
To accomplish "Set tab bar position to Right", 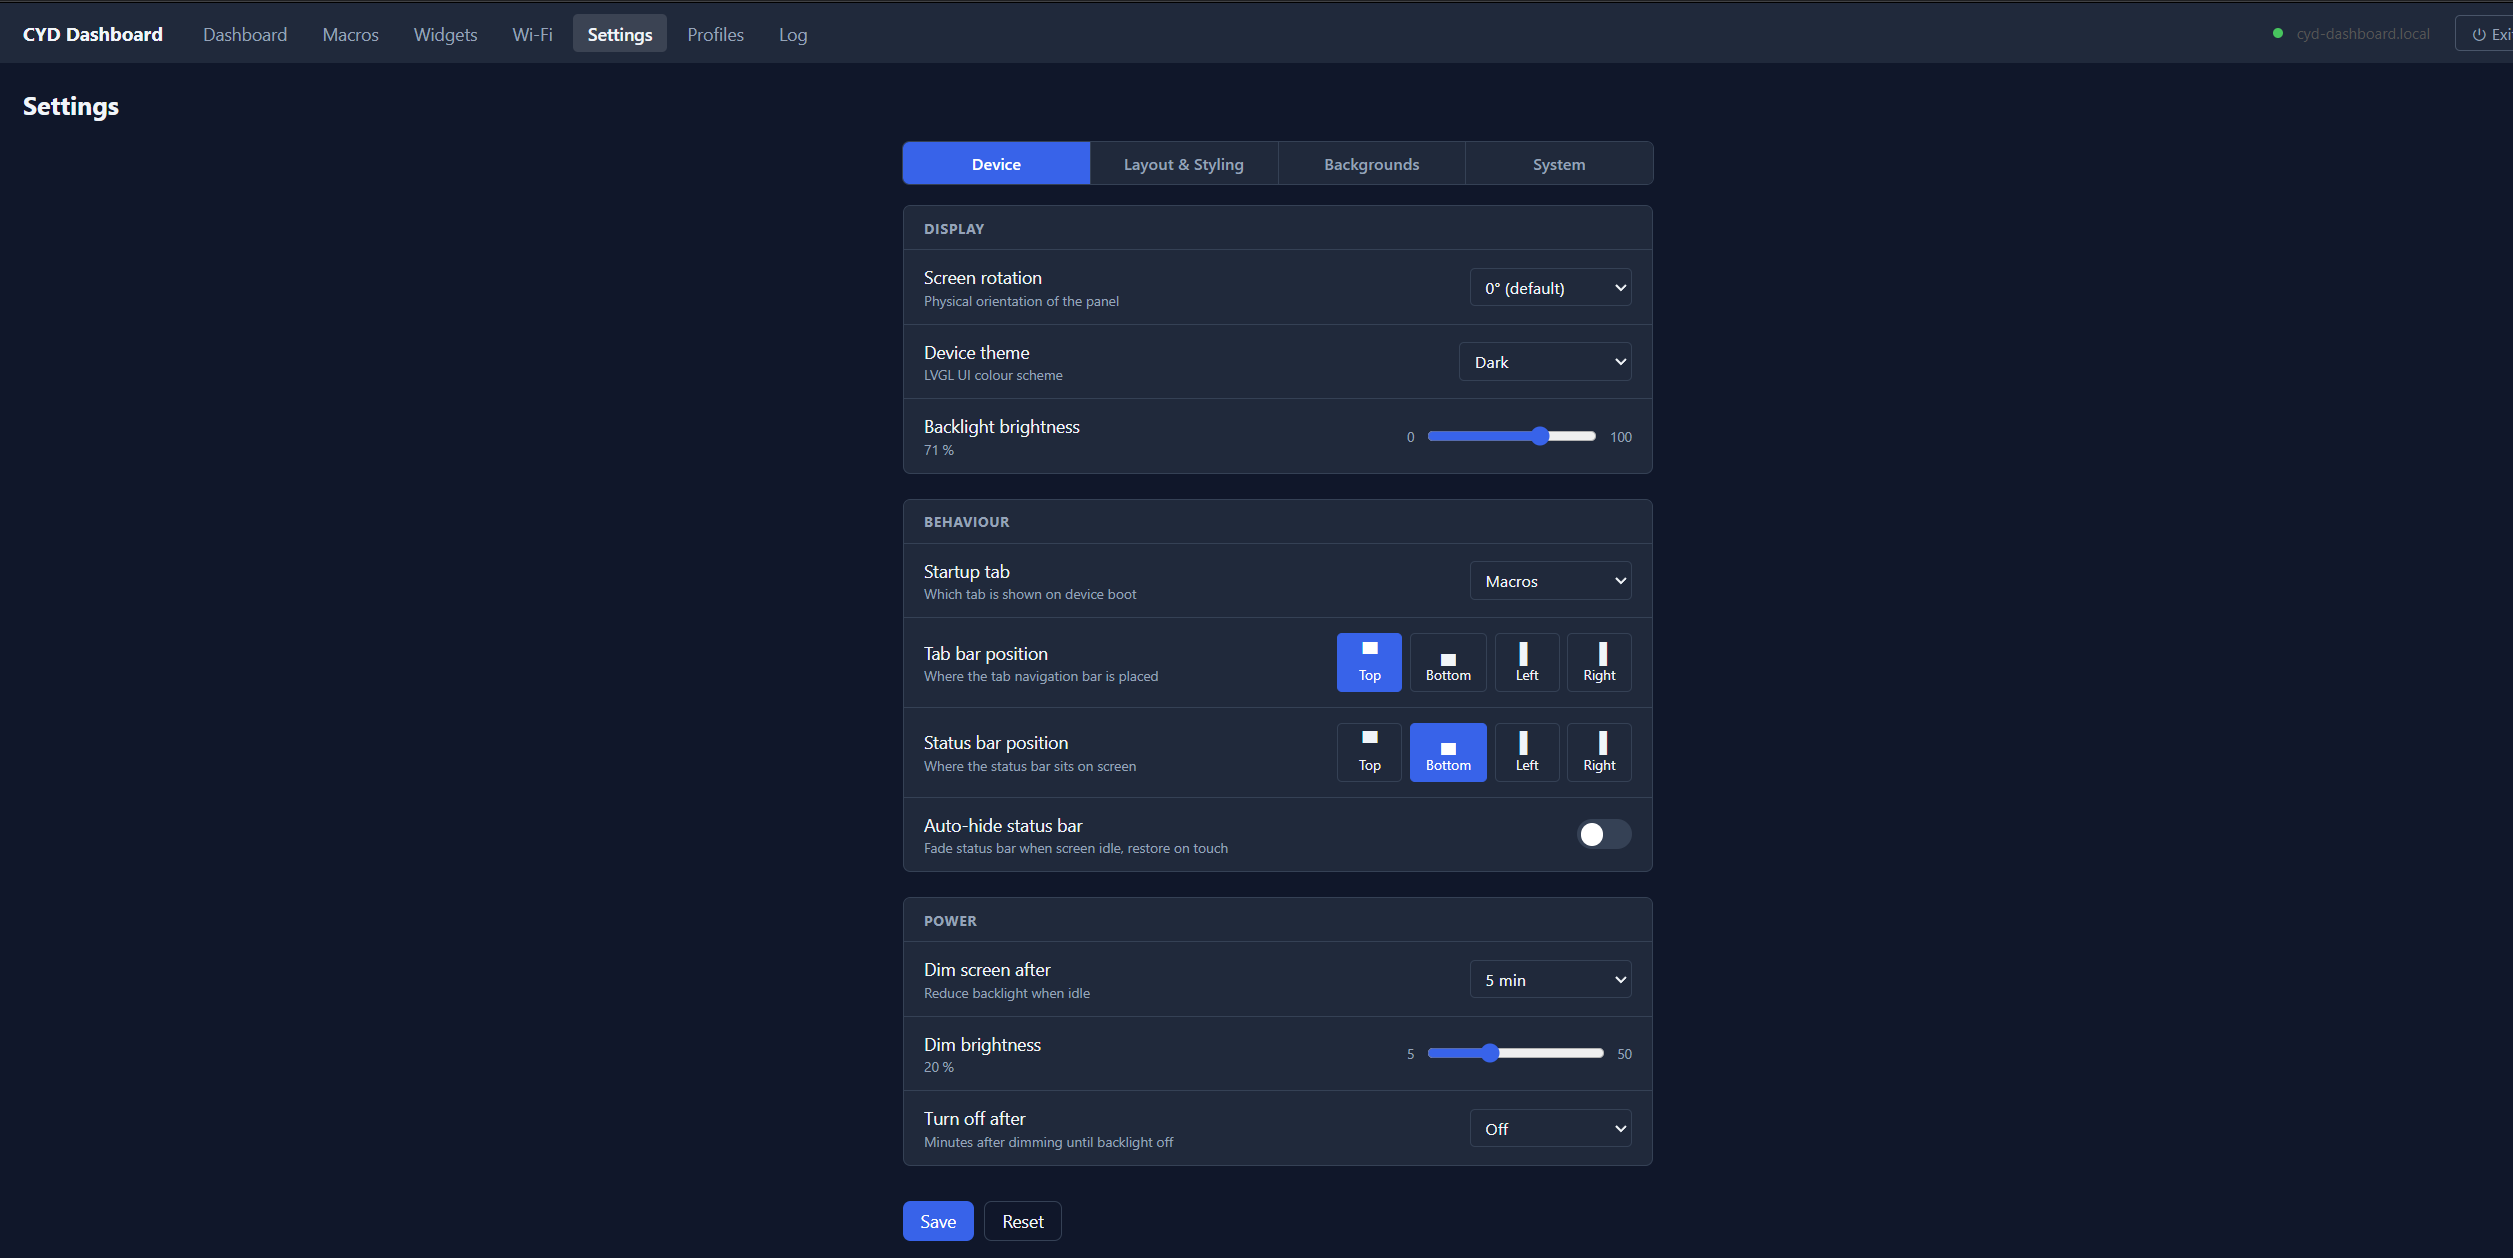I will tap(1599, 662).
